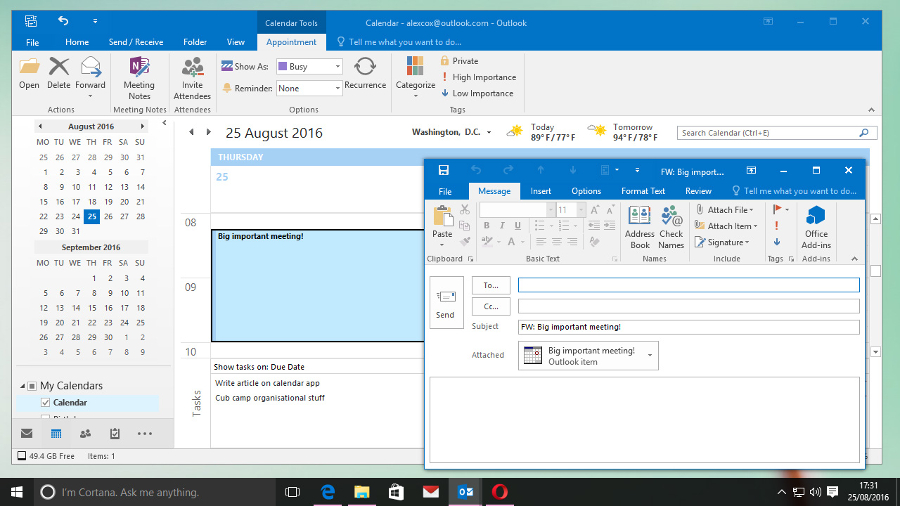
Task: Open Meeting Notes in OneNote
Action: [139, 79]
